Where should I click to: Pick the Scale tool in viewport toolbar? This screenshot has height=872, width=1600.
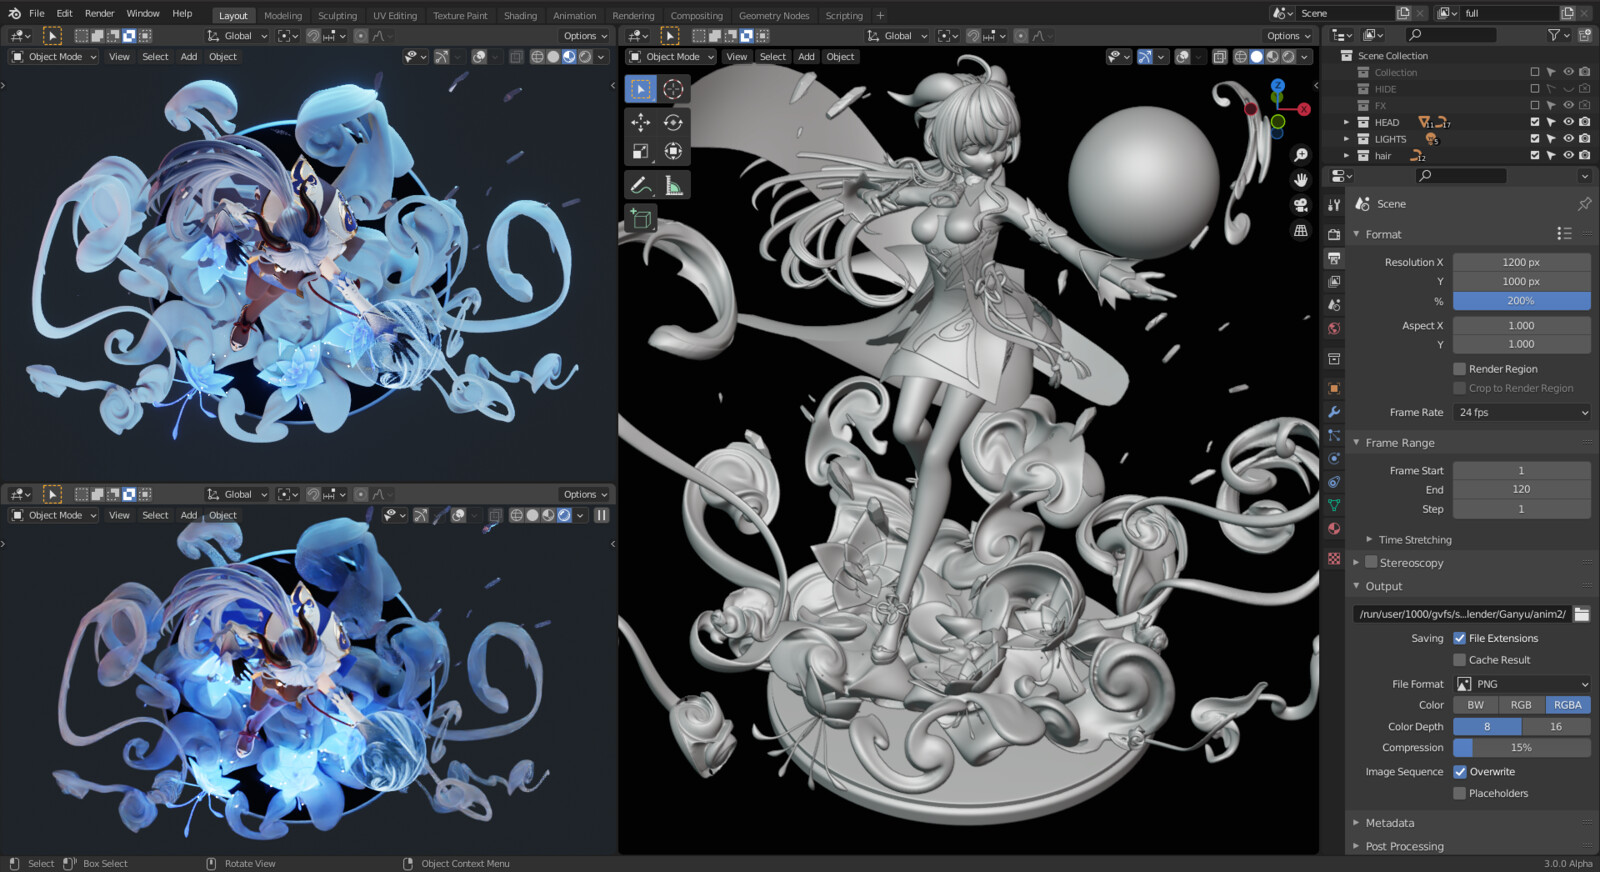click(641, 152)
